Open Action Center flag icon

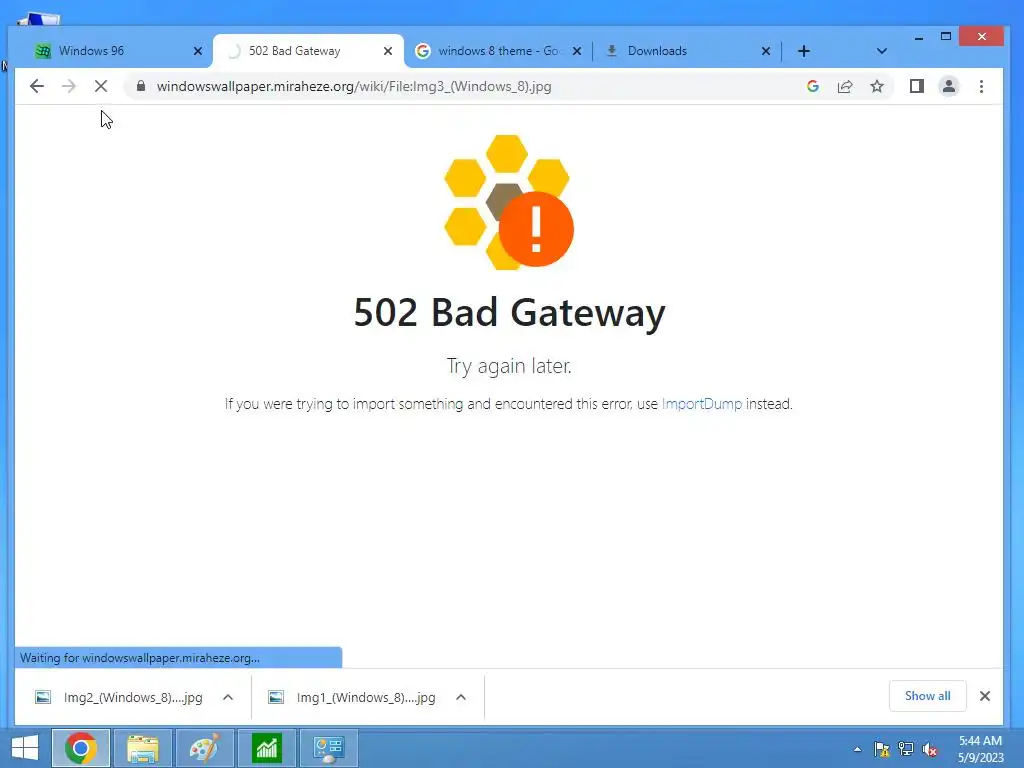click(x=882, y=749)
